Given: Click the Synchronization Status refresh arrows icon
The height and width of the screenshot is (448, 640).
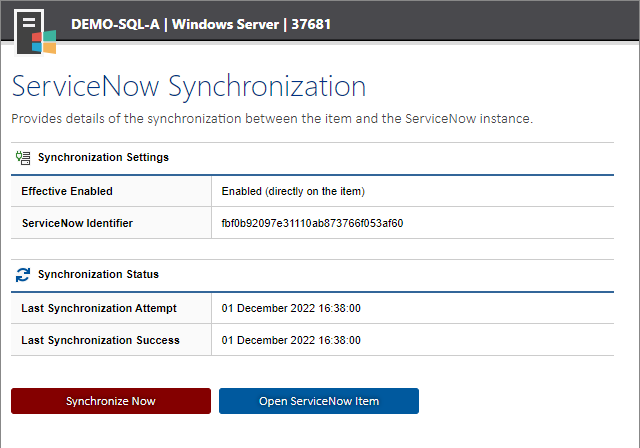Looking at the screenshot, I should click(23, 275).
